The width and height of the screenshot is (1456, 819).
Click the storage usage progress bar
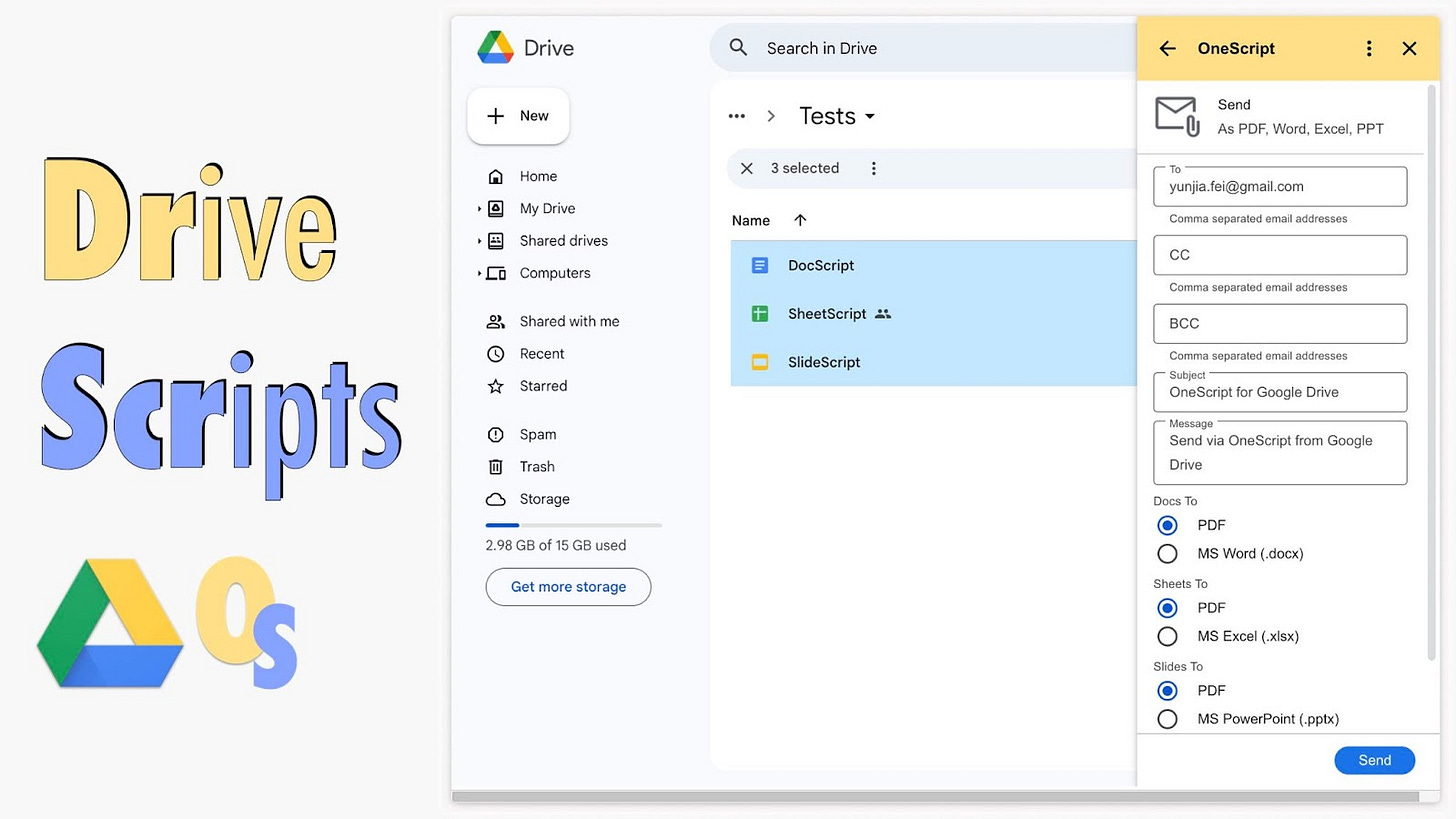point(573,525)
